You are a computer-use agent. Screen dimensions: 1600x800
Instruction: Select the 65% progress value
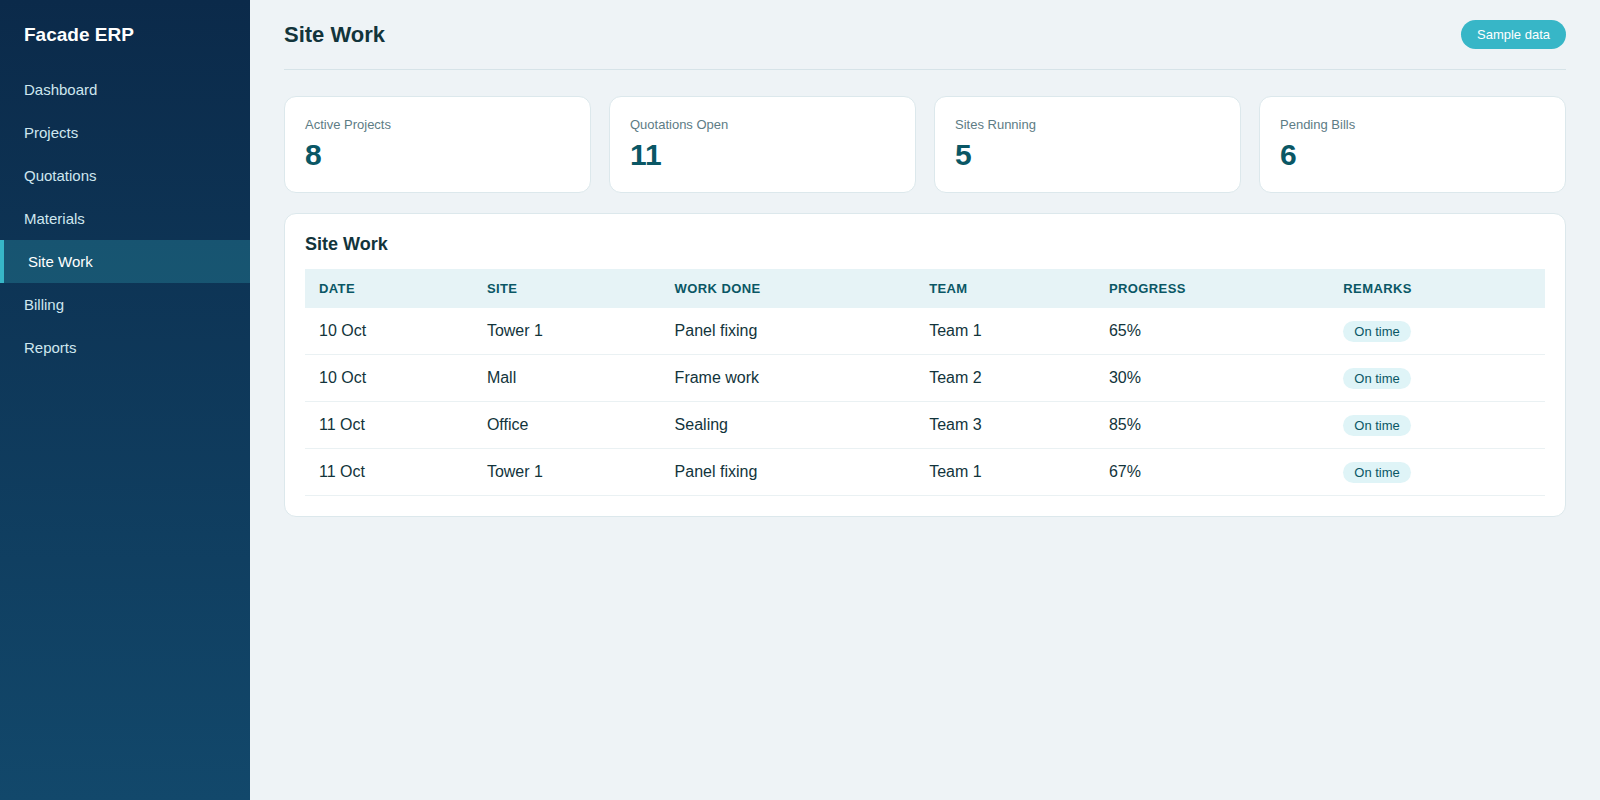pos(1125,331)
